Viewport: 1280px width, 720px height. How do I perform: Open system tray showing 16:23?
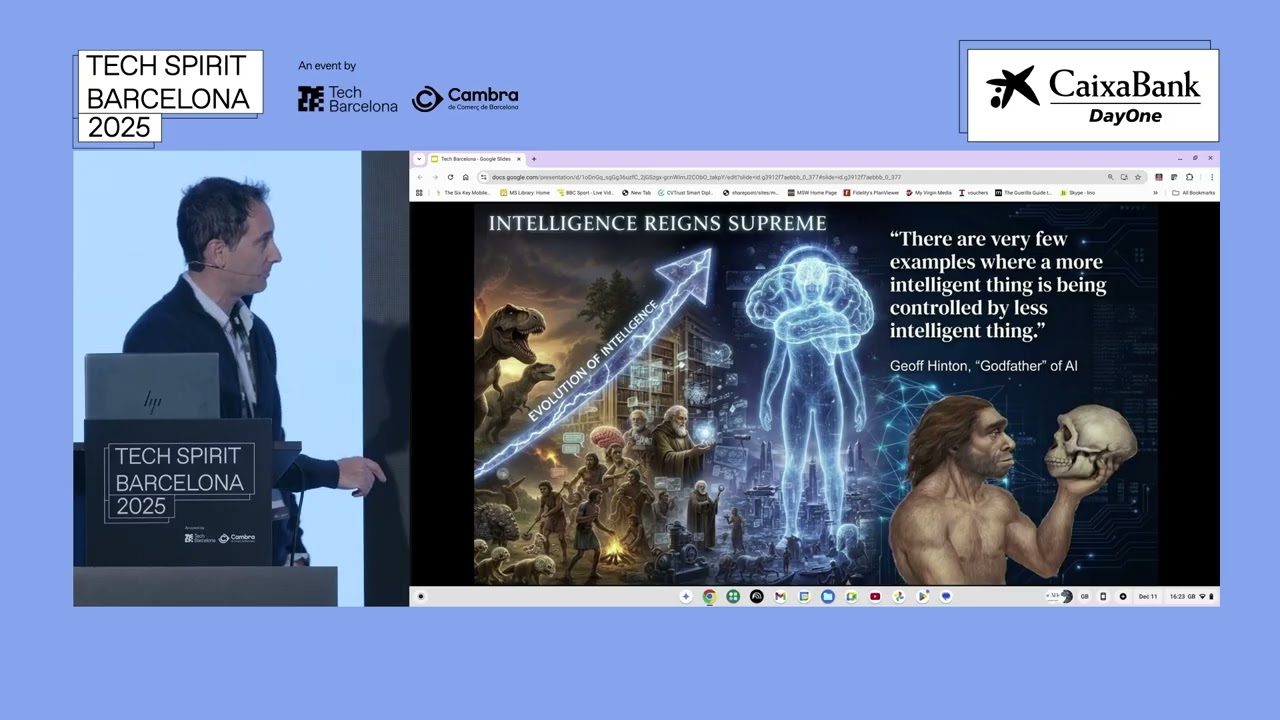pyautogui.click(x=1191, y=596)
